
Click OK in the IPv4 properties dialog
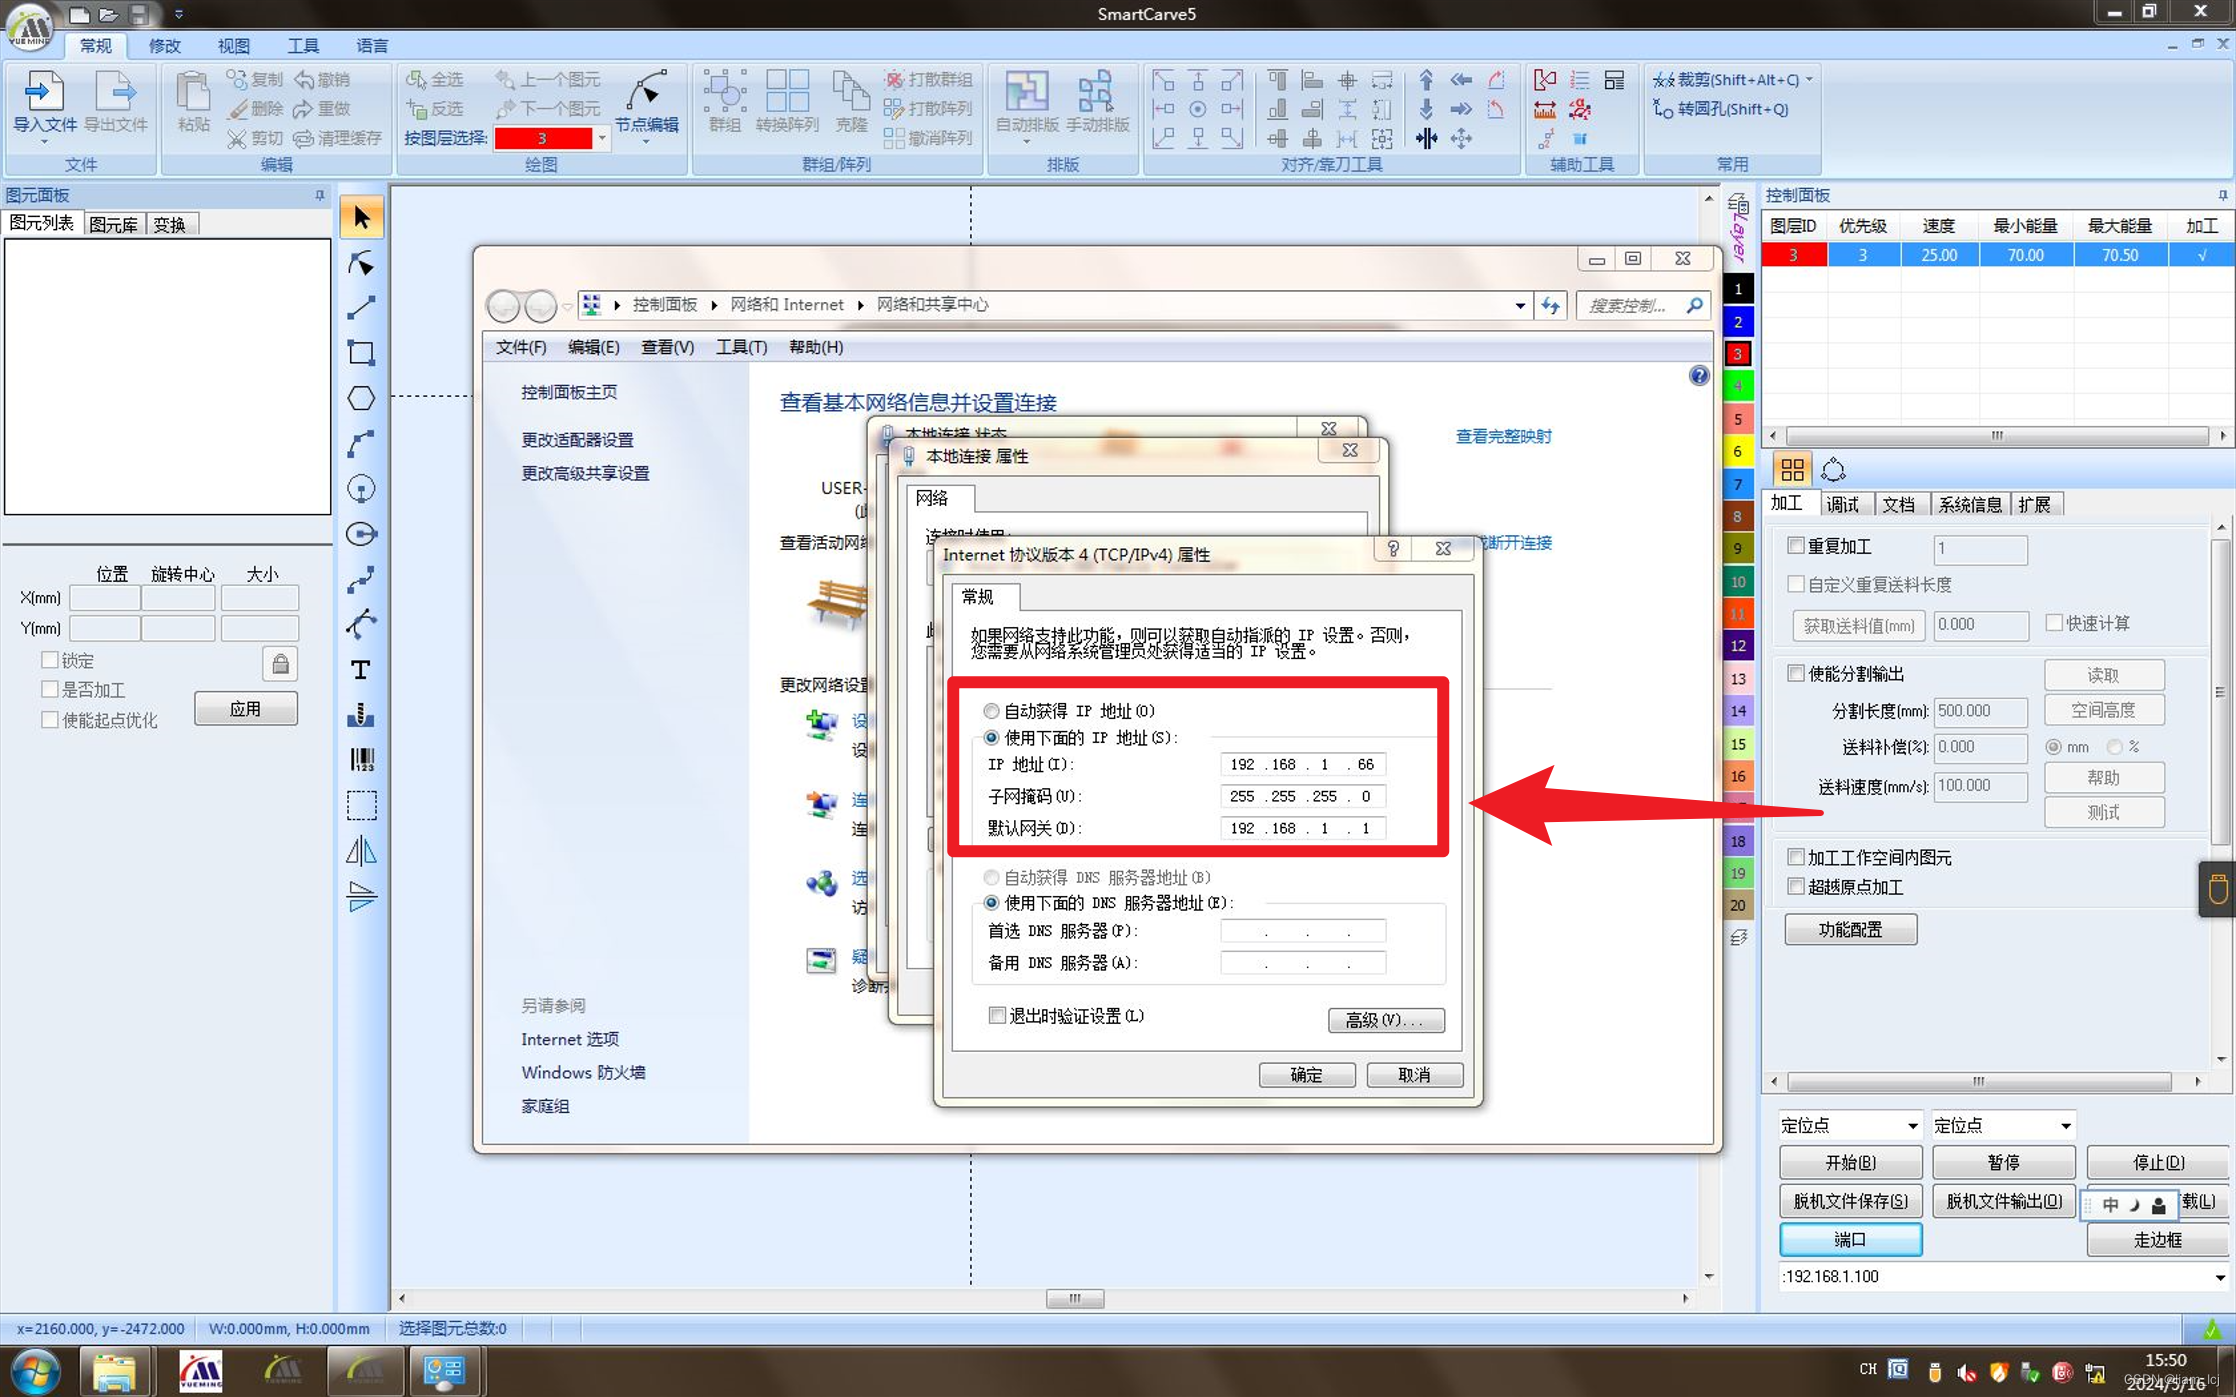pyautogui.click(x=1306, y=1075)
